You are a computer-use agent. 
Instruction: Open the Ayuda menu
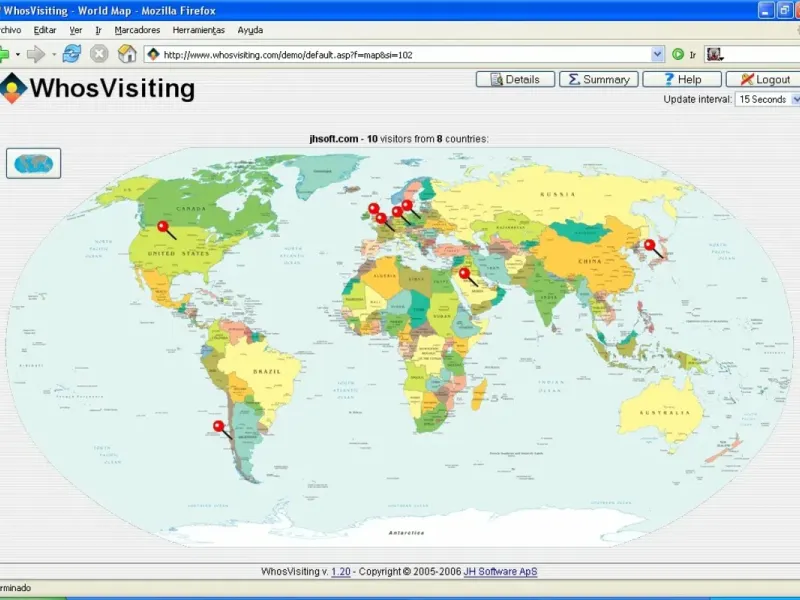pyautogui.click(x=250, y=30)
